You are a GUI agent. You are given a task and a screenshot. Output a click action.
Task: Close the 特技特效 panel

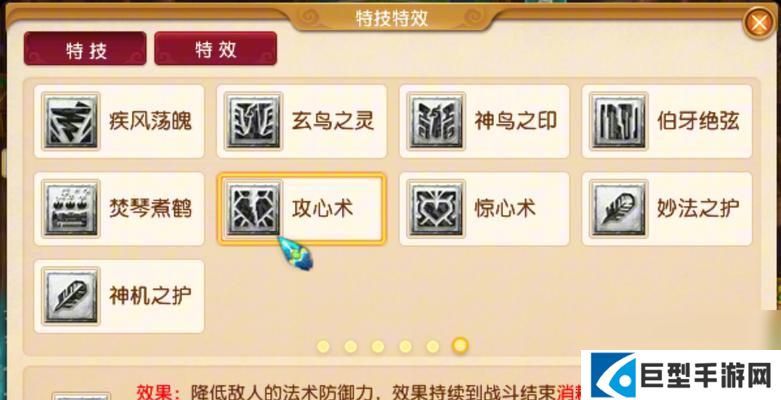point(759,23)
